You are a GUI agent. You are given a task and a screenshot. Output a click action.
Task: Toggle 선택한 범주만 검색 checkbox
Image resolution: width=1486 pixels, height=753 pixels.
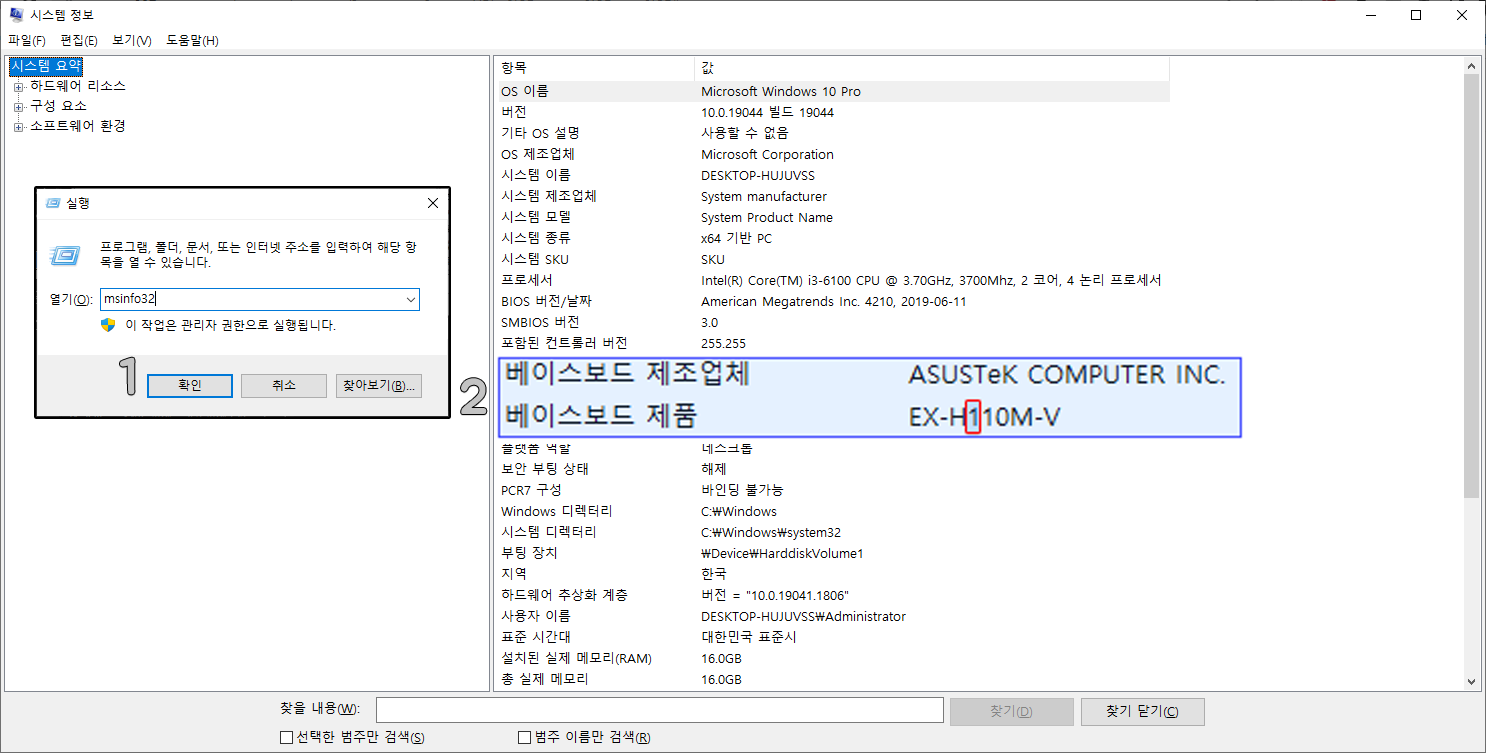pyautogui.click(x=287, y=738)
